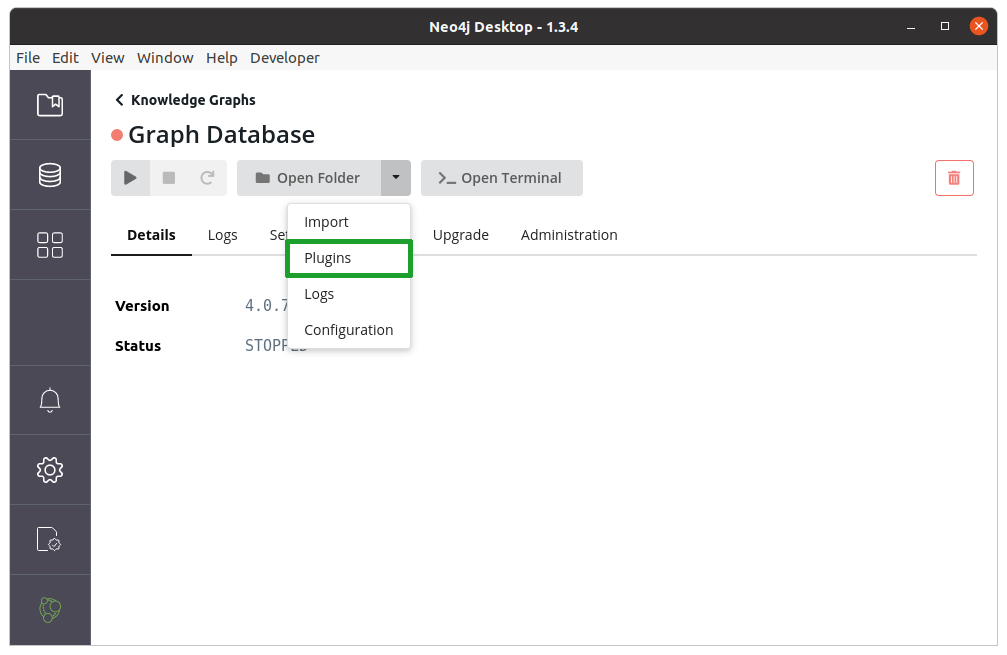Switch to the Administration tab
The height and width of the screenshot is (655, 1007).
pyautogui.click(x=569, y=235)
